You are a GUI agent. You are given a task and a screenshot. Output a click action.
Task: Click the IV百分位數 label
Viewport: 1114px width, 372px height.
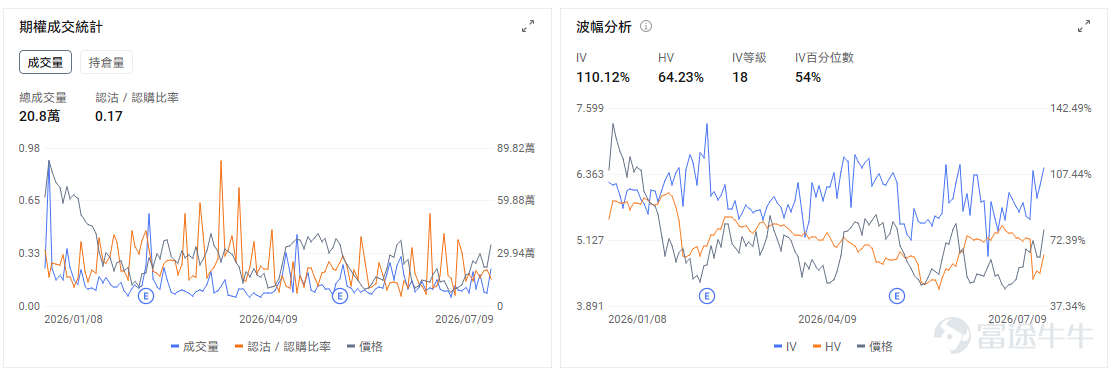click(824, 58)
